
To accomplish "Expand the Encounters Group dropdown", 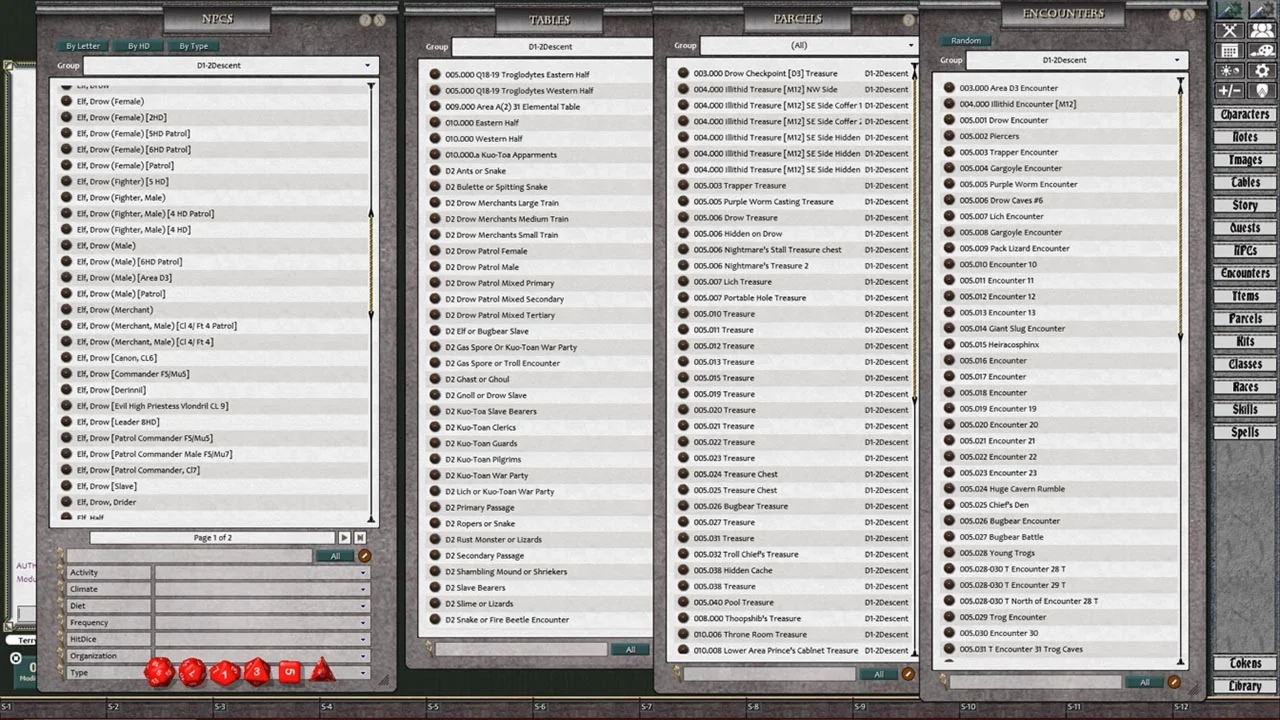I will coord(1074,60).
